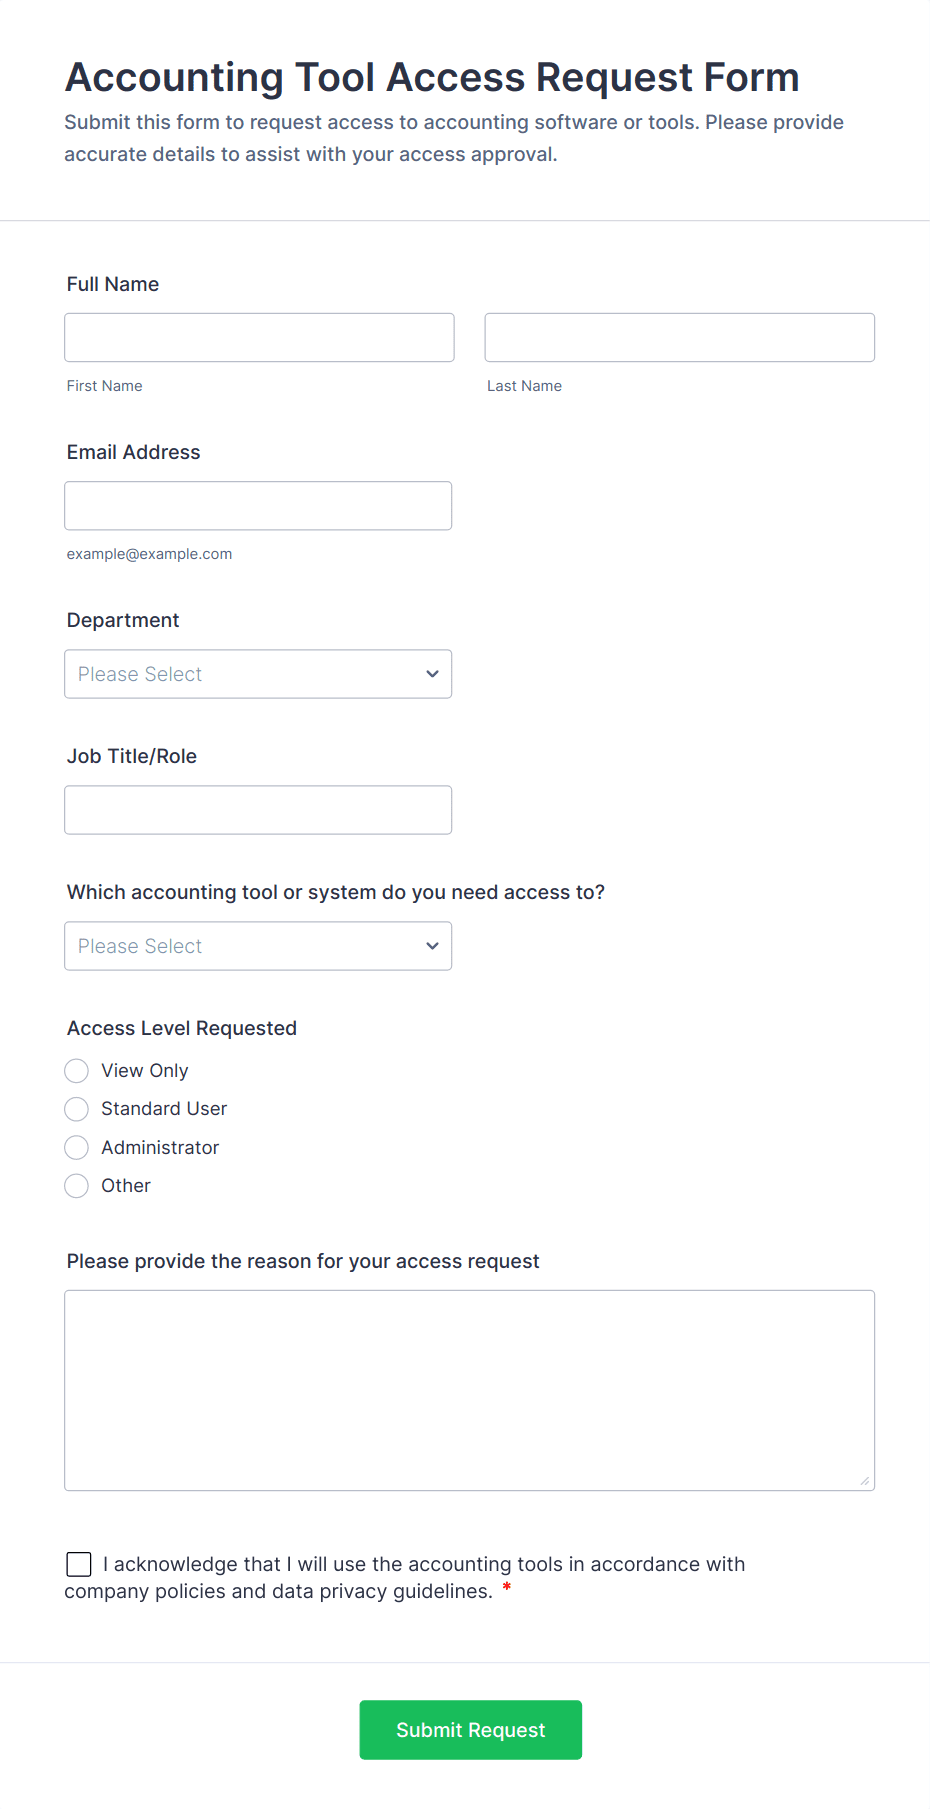The height and width of the screenshot is (1809, 930).
Task: Click the Last Name input field
Action: [x=679, y=338]
